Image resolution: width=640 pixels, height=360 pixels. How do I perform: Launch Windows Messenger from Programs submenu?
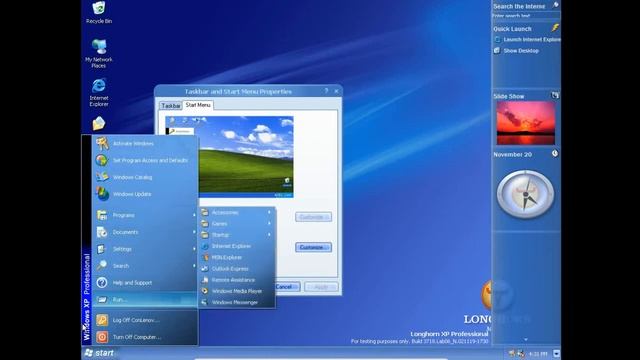236,302
